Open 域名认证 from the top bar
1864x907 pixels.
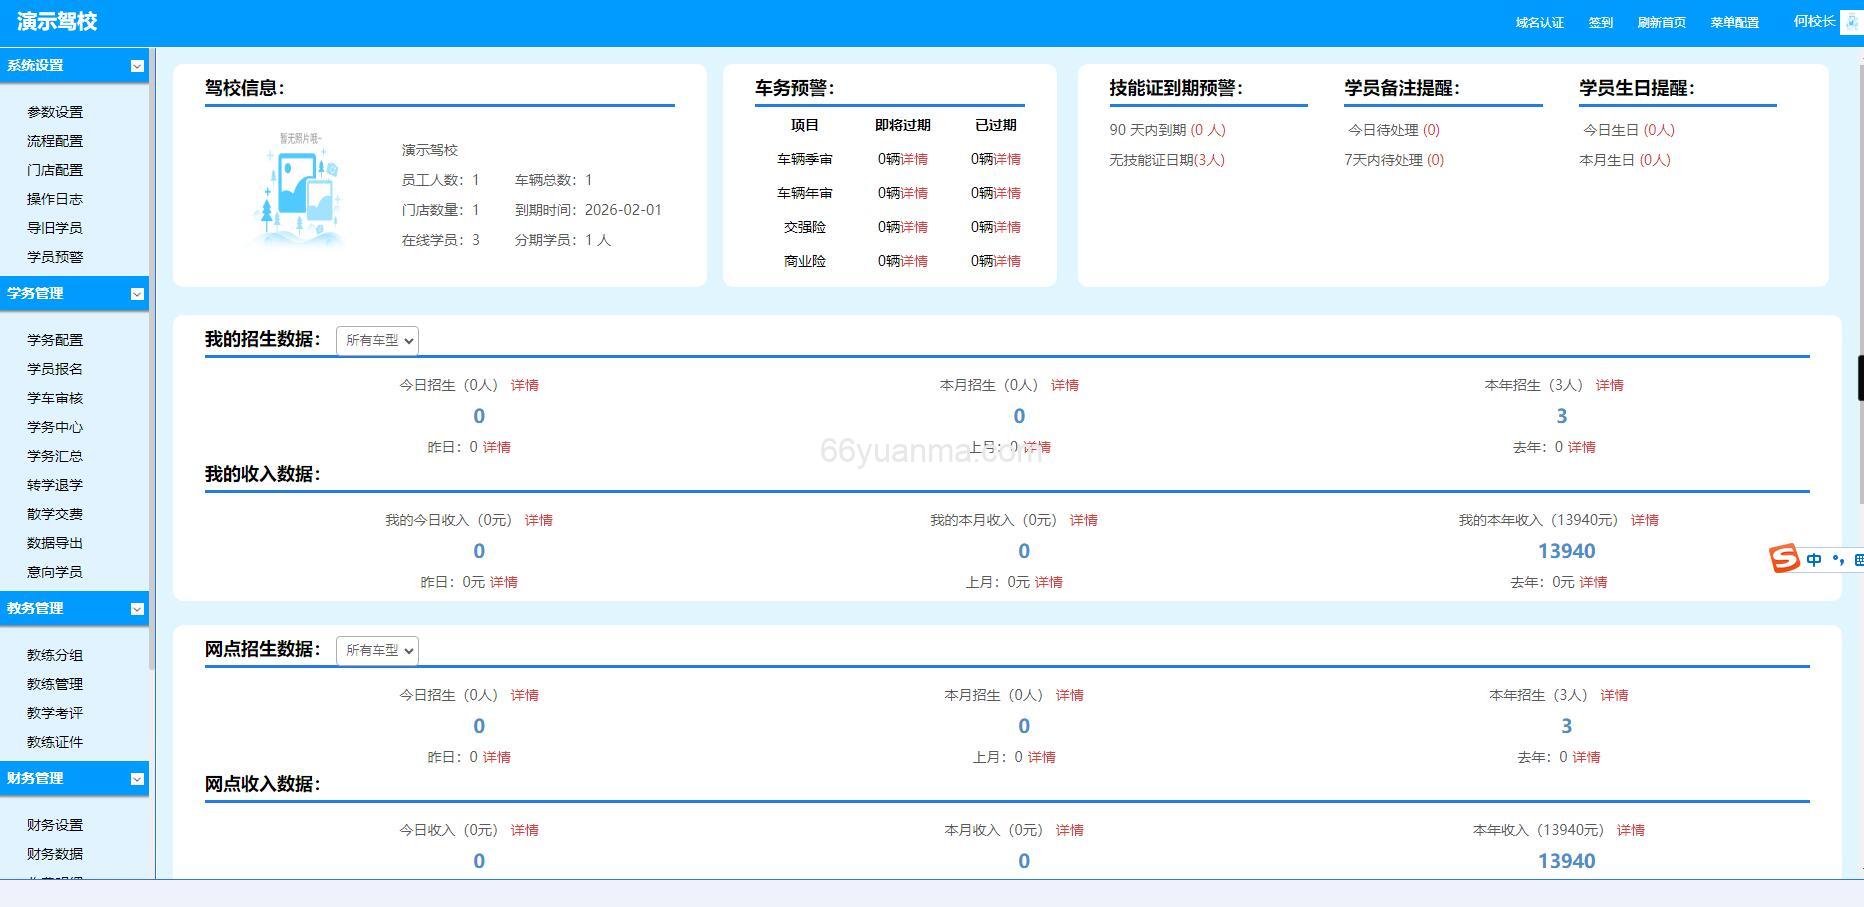click(x=1539, y=21)
